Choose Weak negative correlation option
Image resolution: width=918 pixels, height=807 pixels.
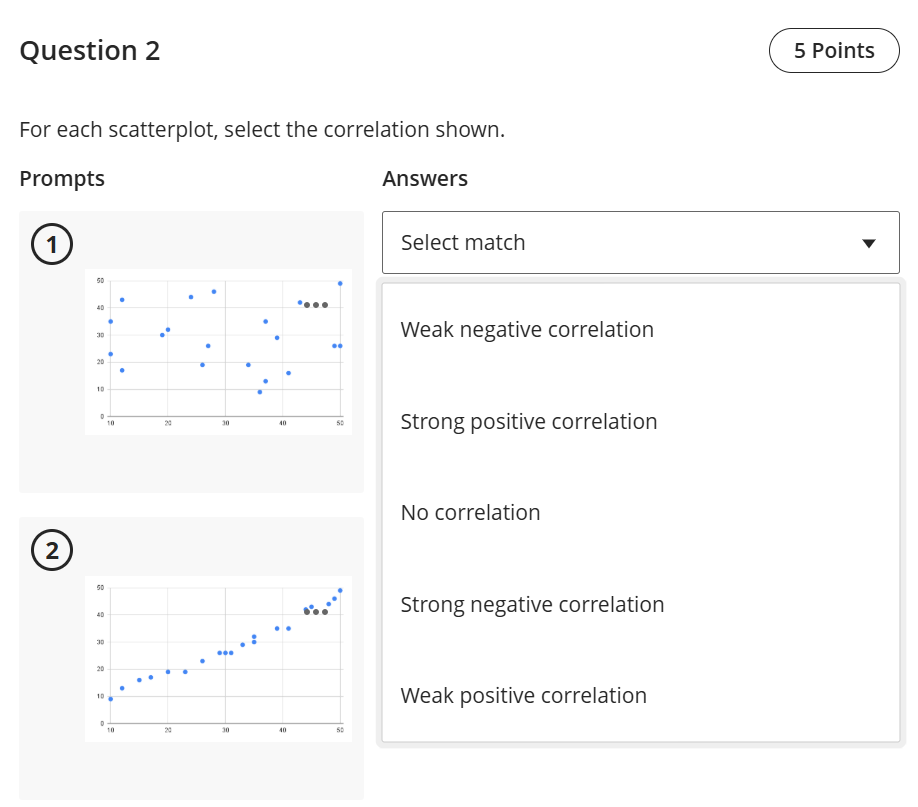[x=527, y=330]
